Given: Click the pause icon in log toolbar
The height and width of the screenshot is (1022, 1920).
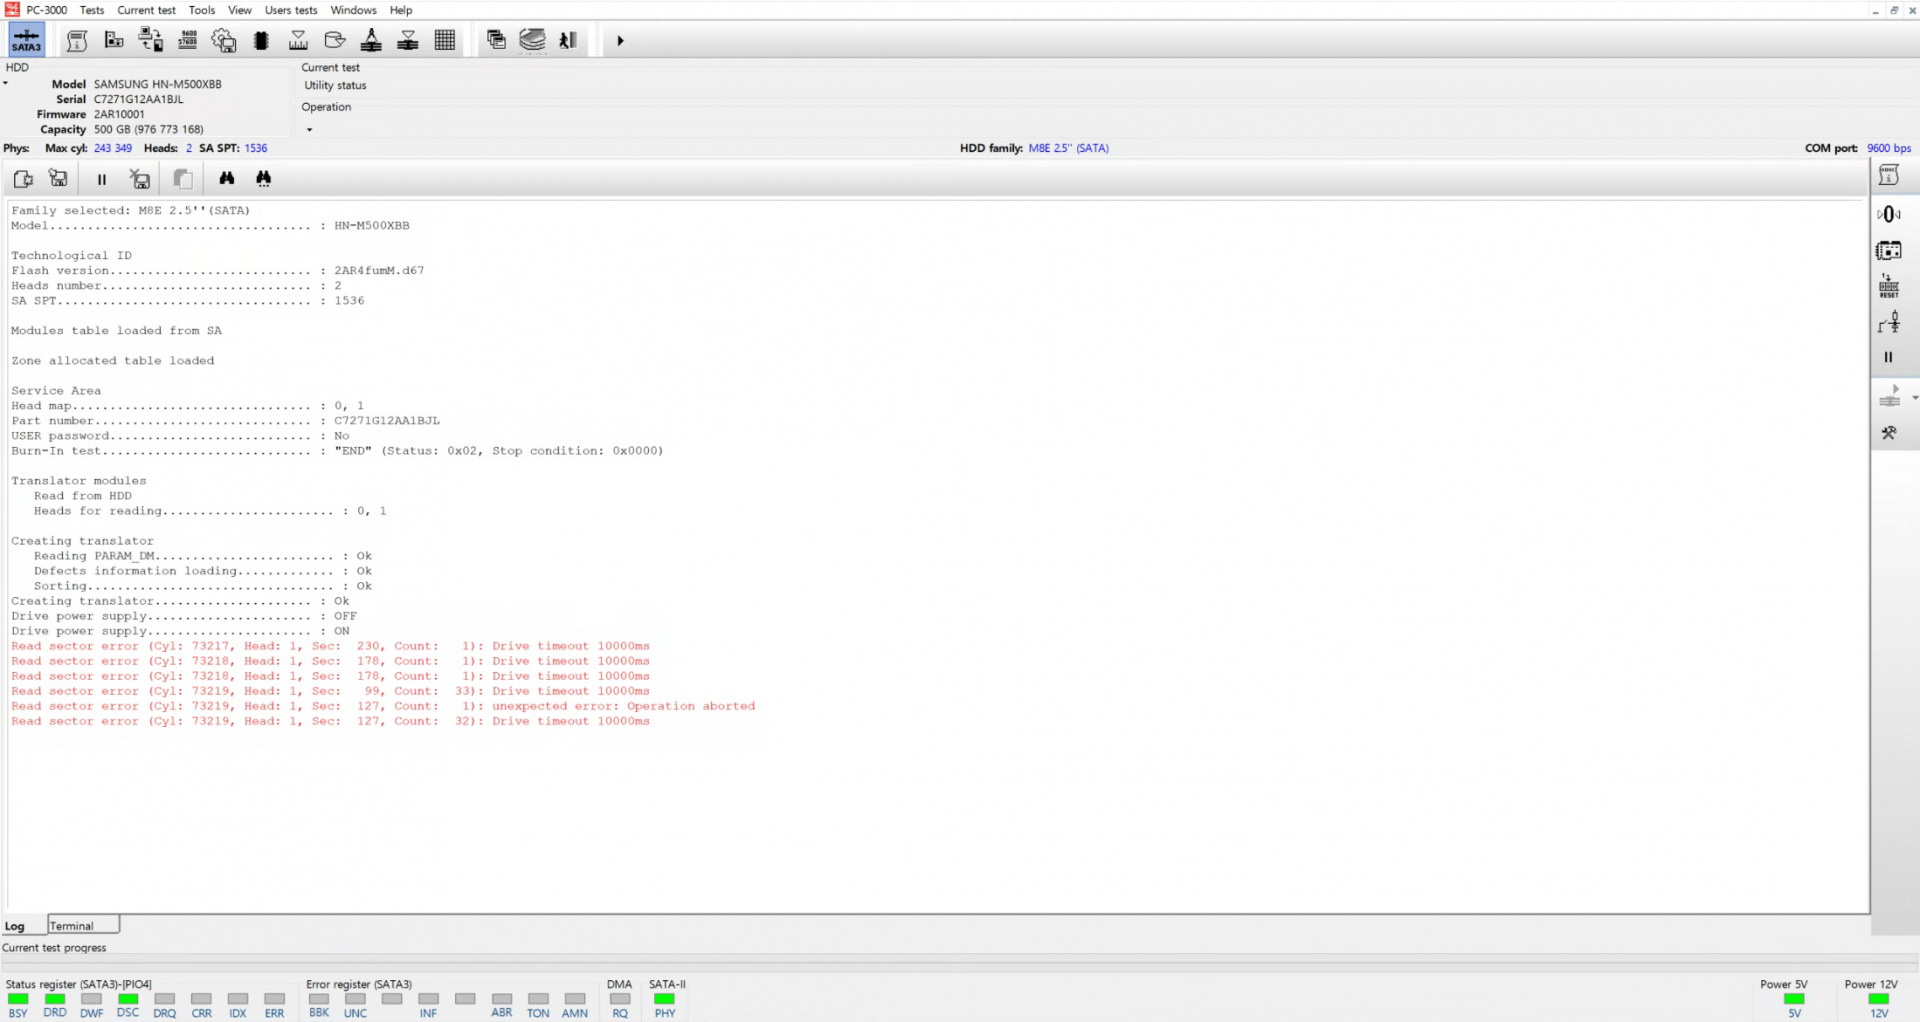Looking at the screenshot, I should tap(101, 179).
